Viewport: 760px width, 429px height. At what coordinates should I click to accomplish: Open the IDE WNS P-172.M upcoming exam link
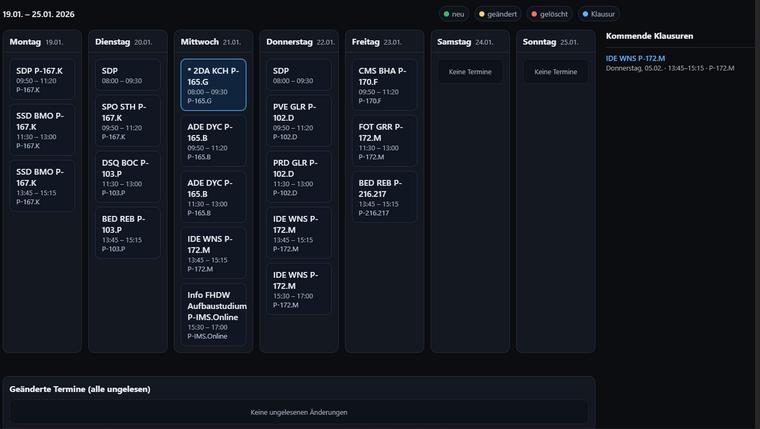tap(635, 58)
